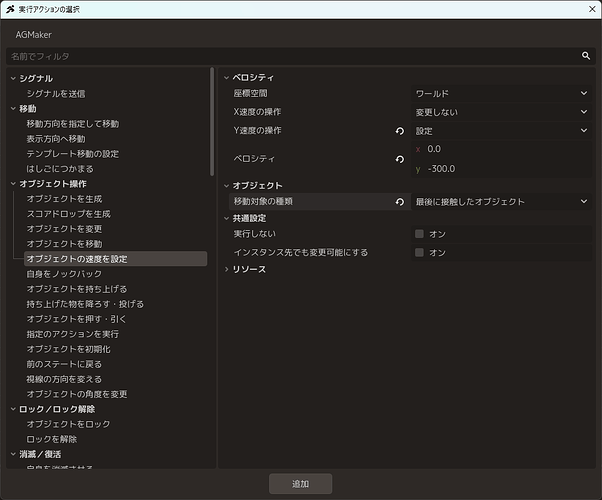The height and width of the screenshot is (500, 602).
Task: Collapse the ベロシティ section
Action: (227, 78)
